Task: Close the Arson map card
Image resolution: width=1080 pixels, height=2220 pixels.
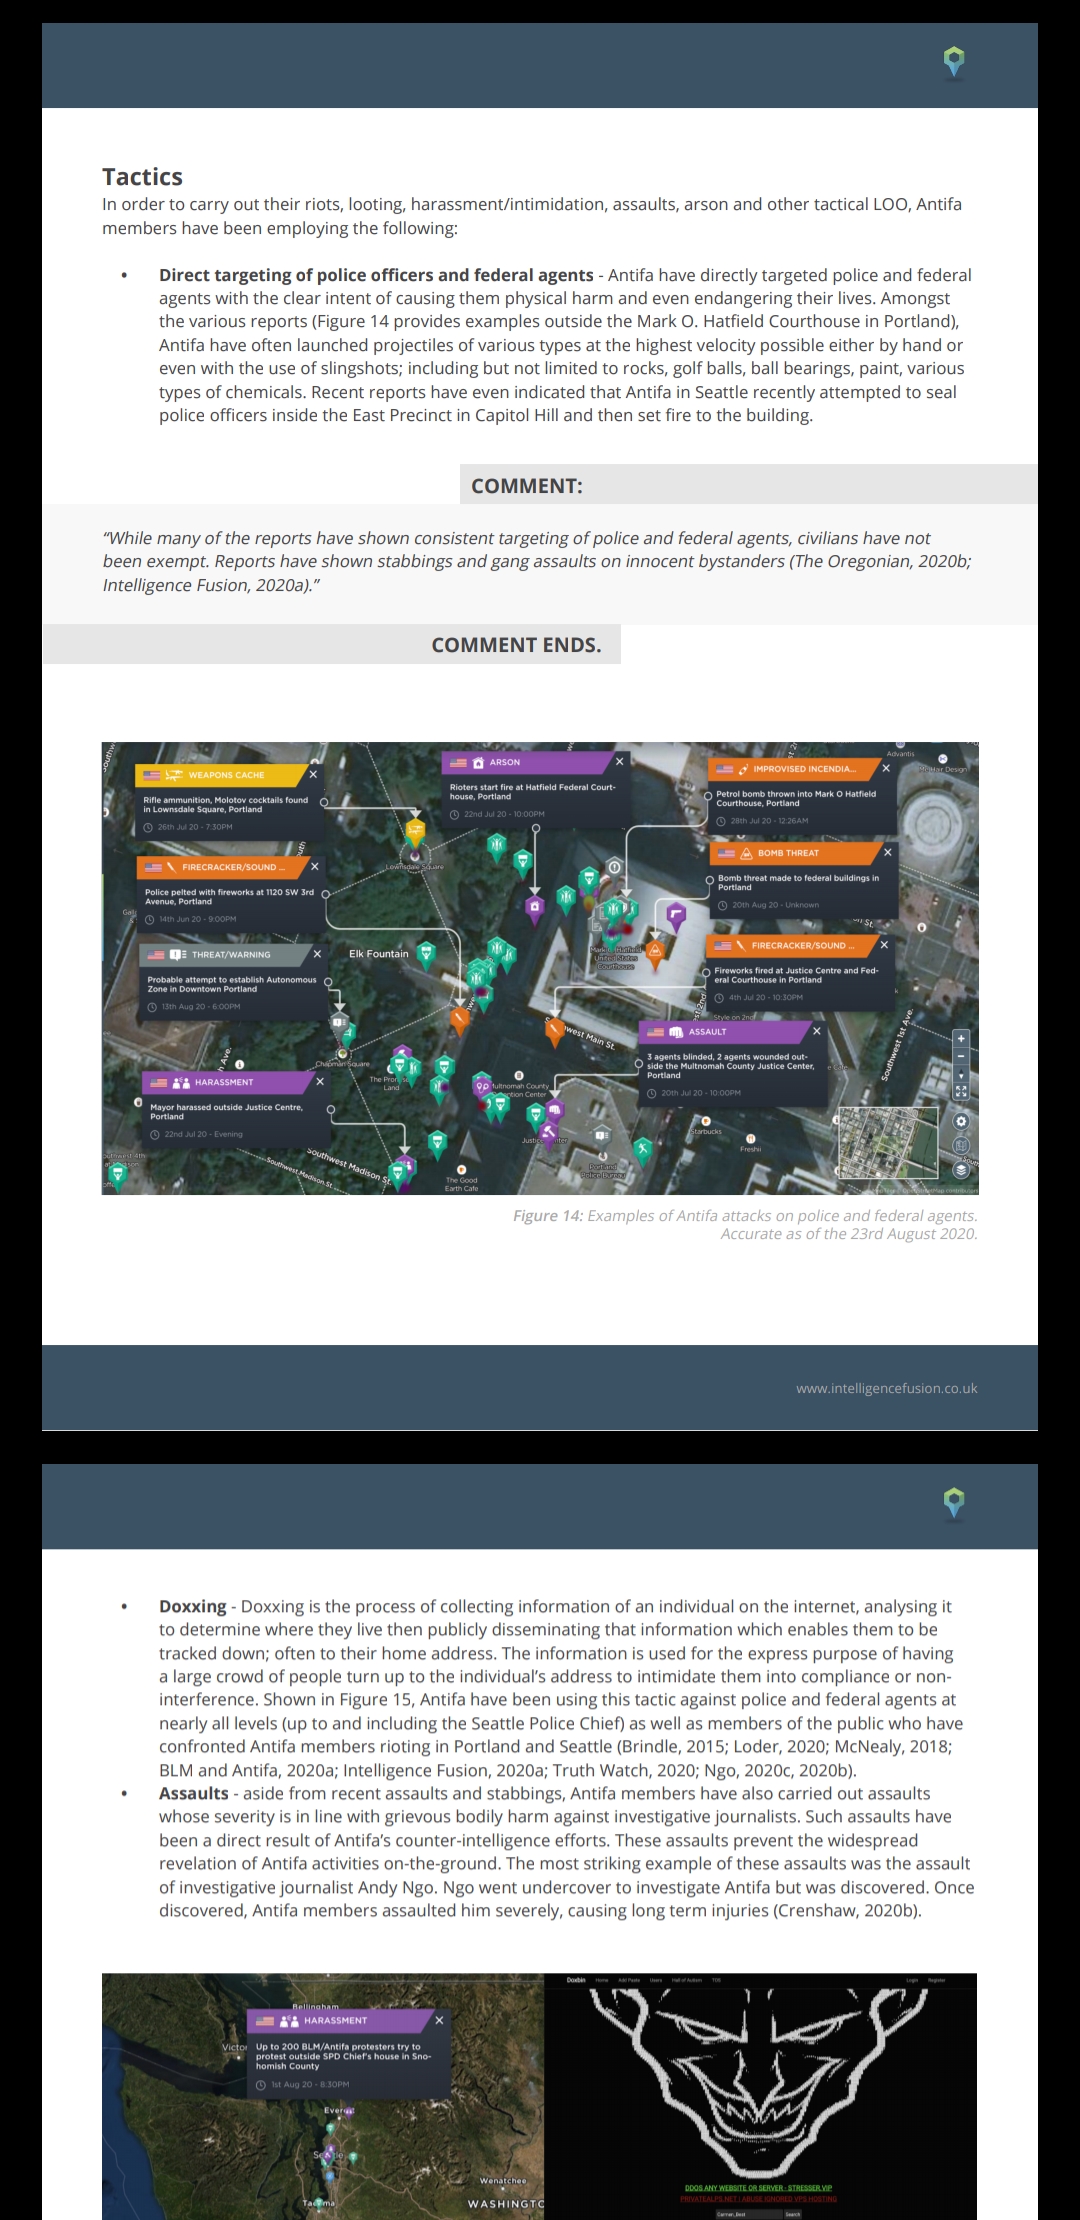Action: (619, 762)
